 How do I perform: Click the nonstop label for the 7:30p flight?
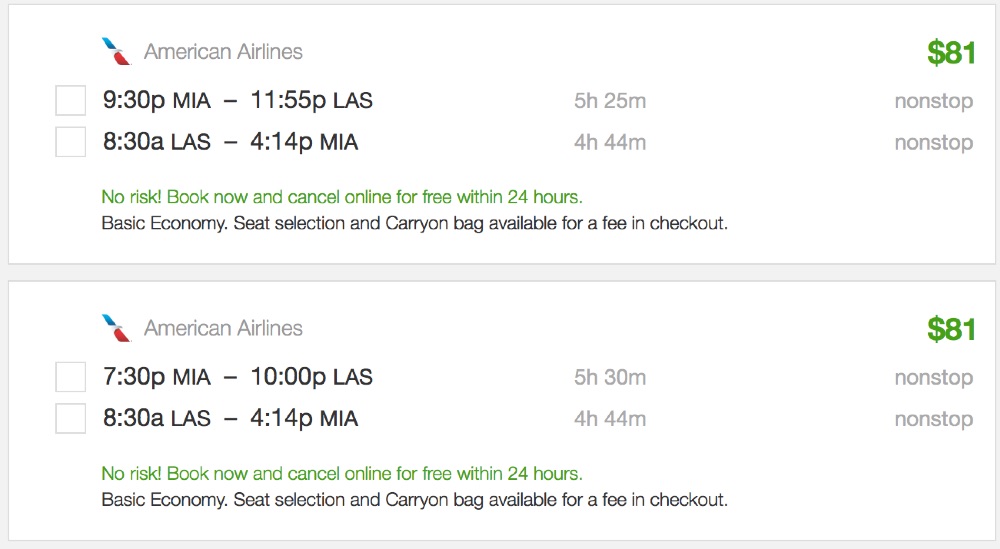tap(933, 377)
